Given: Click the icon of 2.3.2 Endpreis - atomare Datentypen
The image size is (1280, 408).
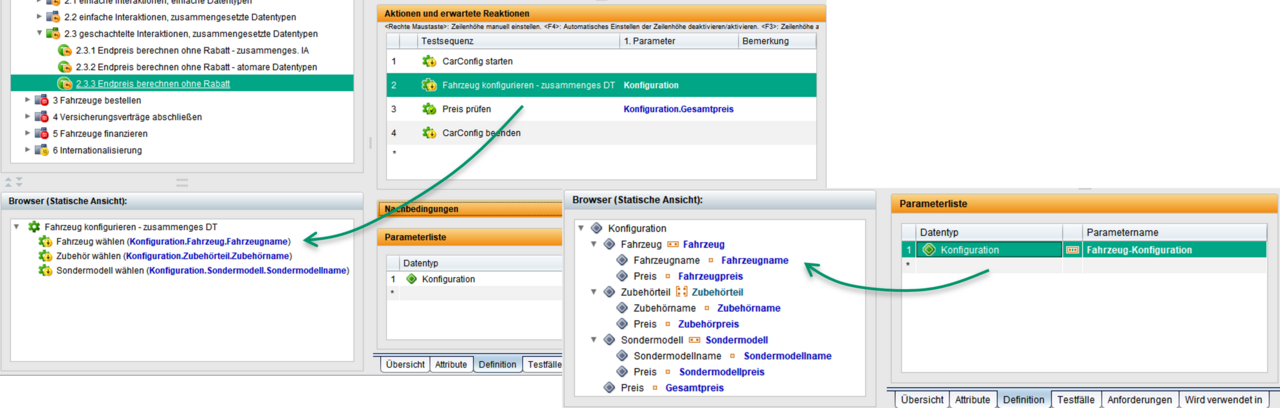Looking at the screenshot, I should coord(65,67).
